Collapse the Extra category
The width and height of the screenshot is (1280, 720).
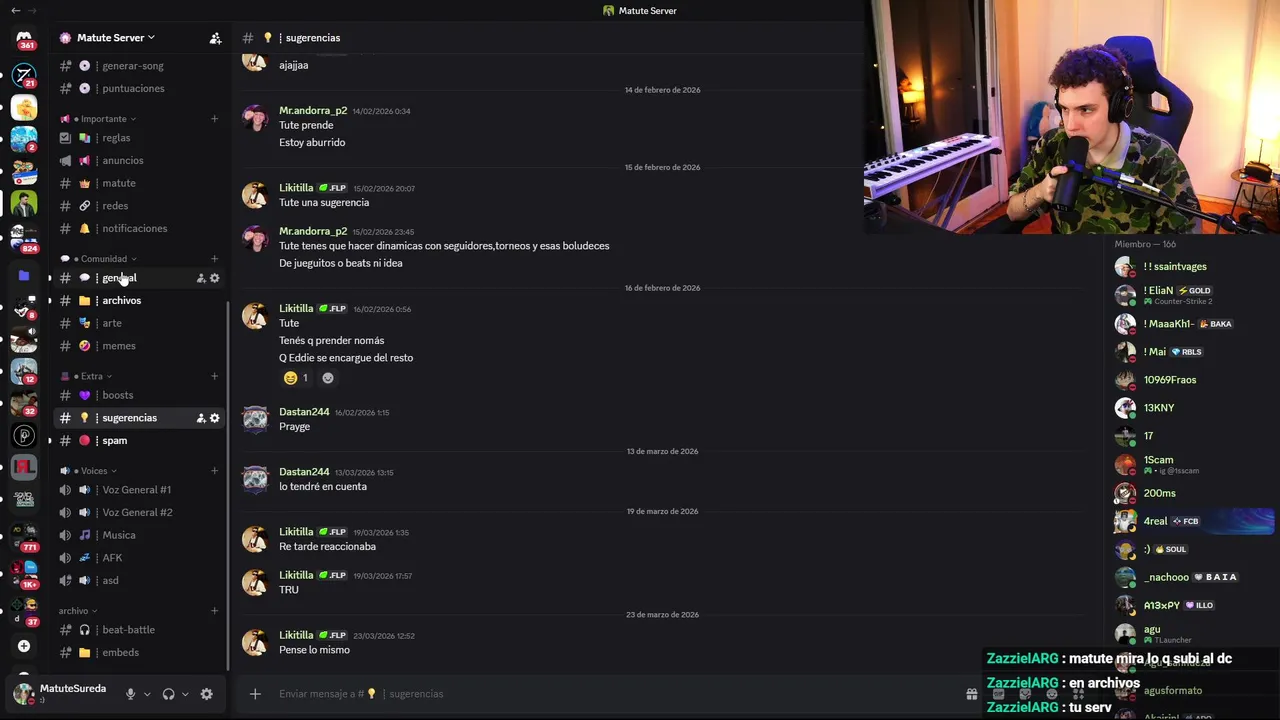(92, 377)
